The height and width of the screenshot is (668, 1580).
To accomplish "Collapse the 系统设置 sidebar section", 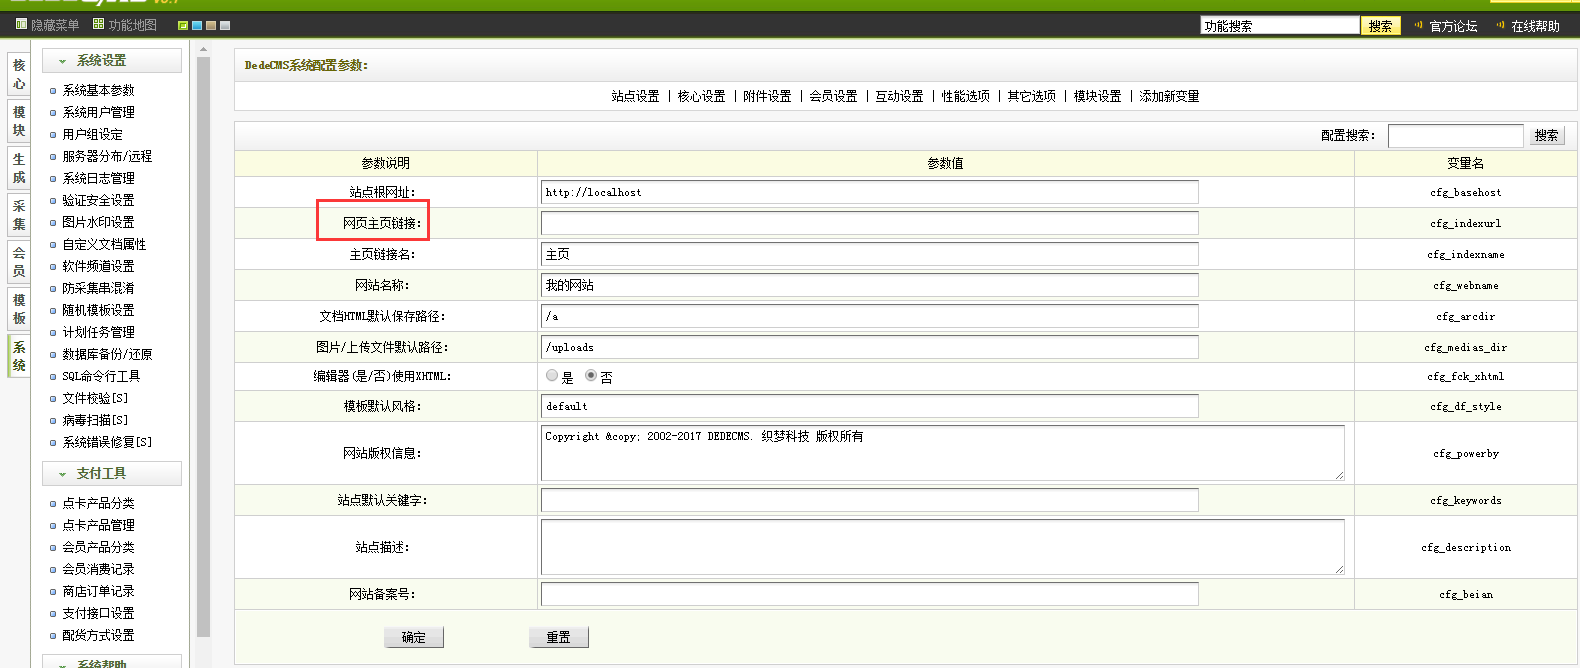I will point(112,61).
